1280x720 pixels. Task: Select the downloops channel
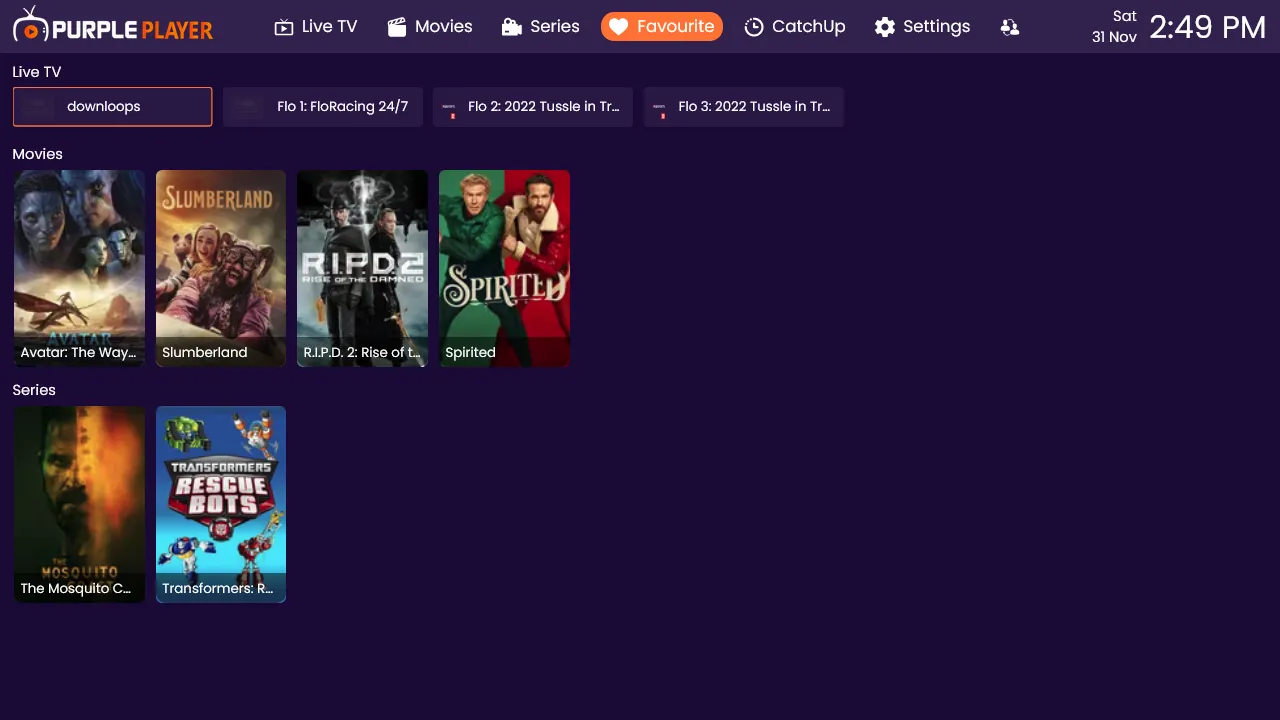[x=113, y=107]
